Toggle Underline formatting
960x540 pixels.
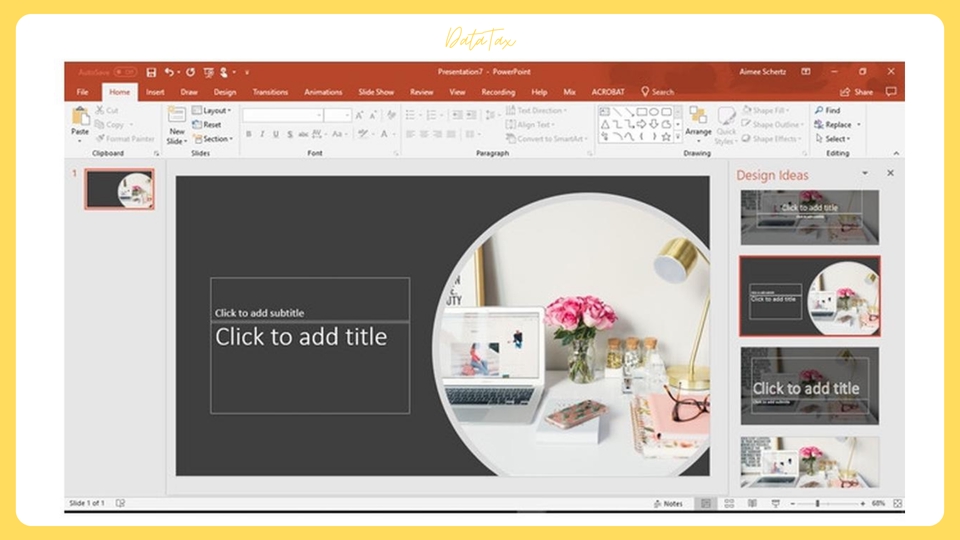[276, 134]
